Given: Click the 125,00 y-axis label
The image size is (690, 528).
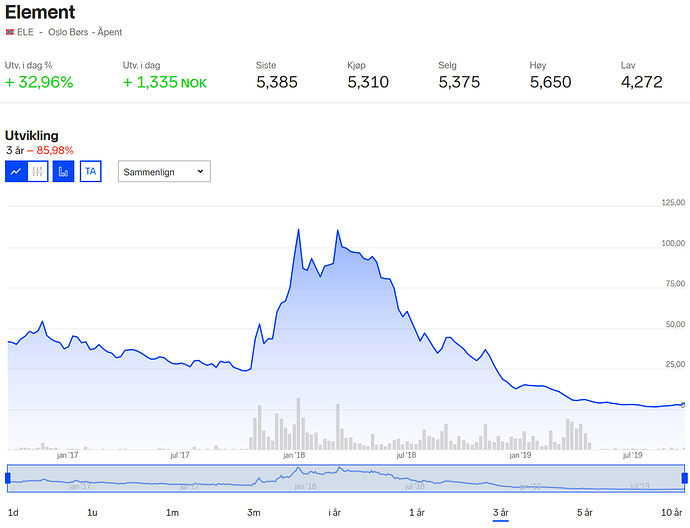Looking at the screenshot, I should click(673, 202).
